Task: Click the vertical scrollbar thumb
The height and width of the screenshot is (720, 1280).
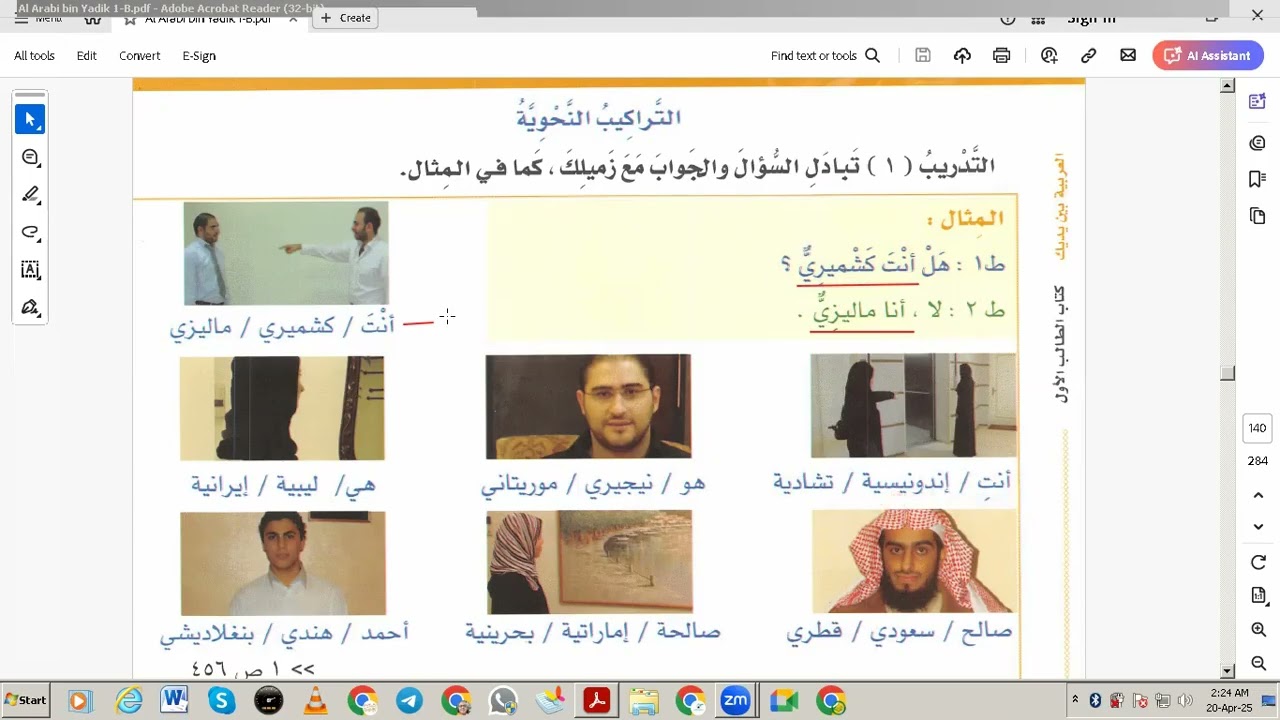Action: pos(1228,374)
